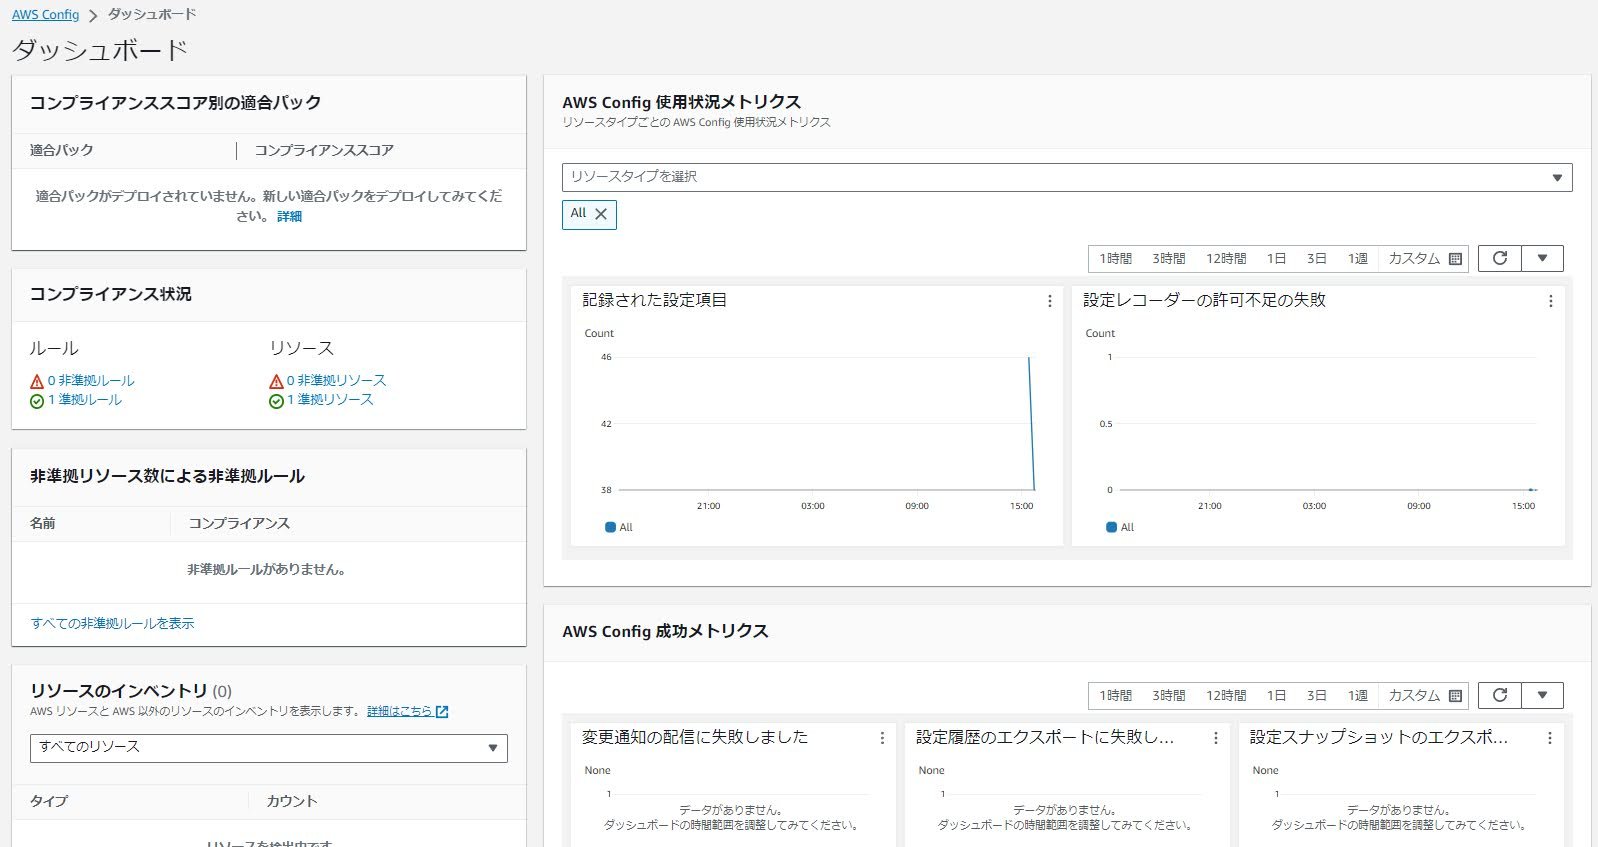Click the green check icon beside 準拠リソース
Viewport: 1598px width, 847px height.
tap(276, 401)
